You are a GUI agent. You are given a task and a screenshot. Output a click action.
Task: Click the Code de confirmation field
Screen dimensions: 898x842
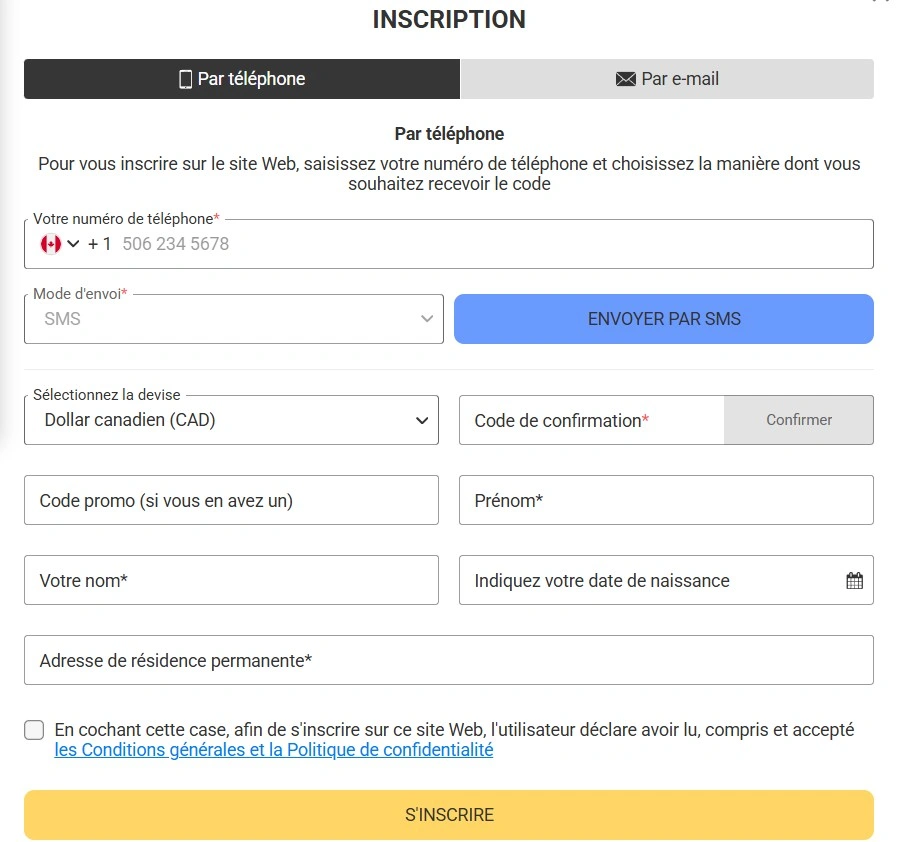[x=592, y=420]
